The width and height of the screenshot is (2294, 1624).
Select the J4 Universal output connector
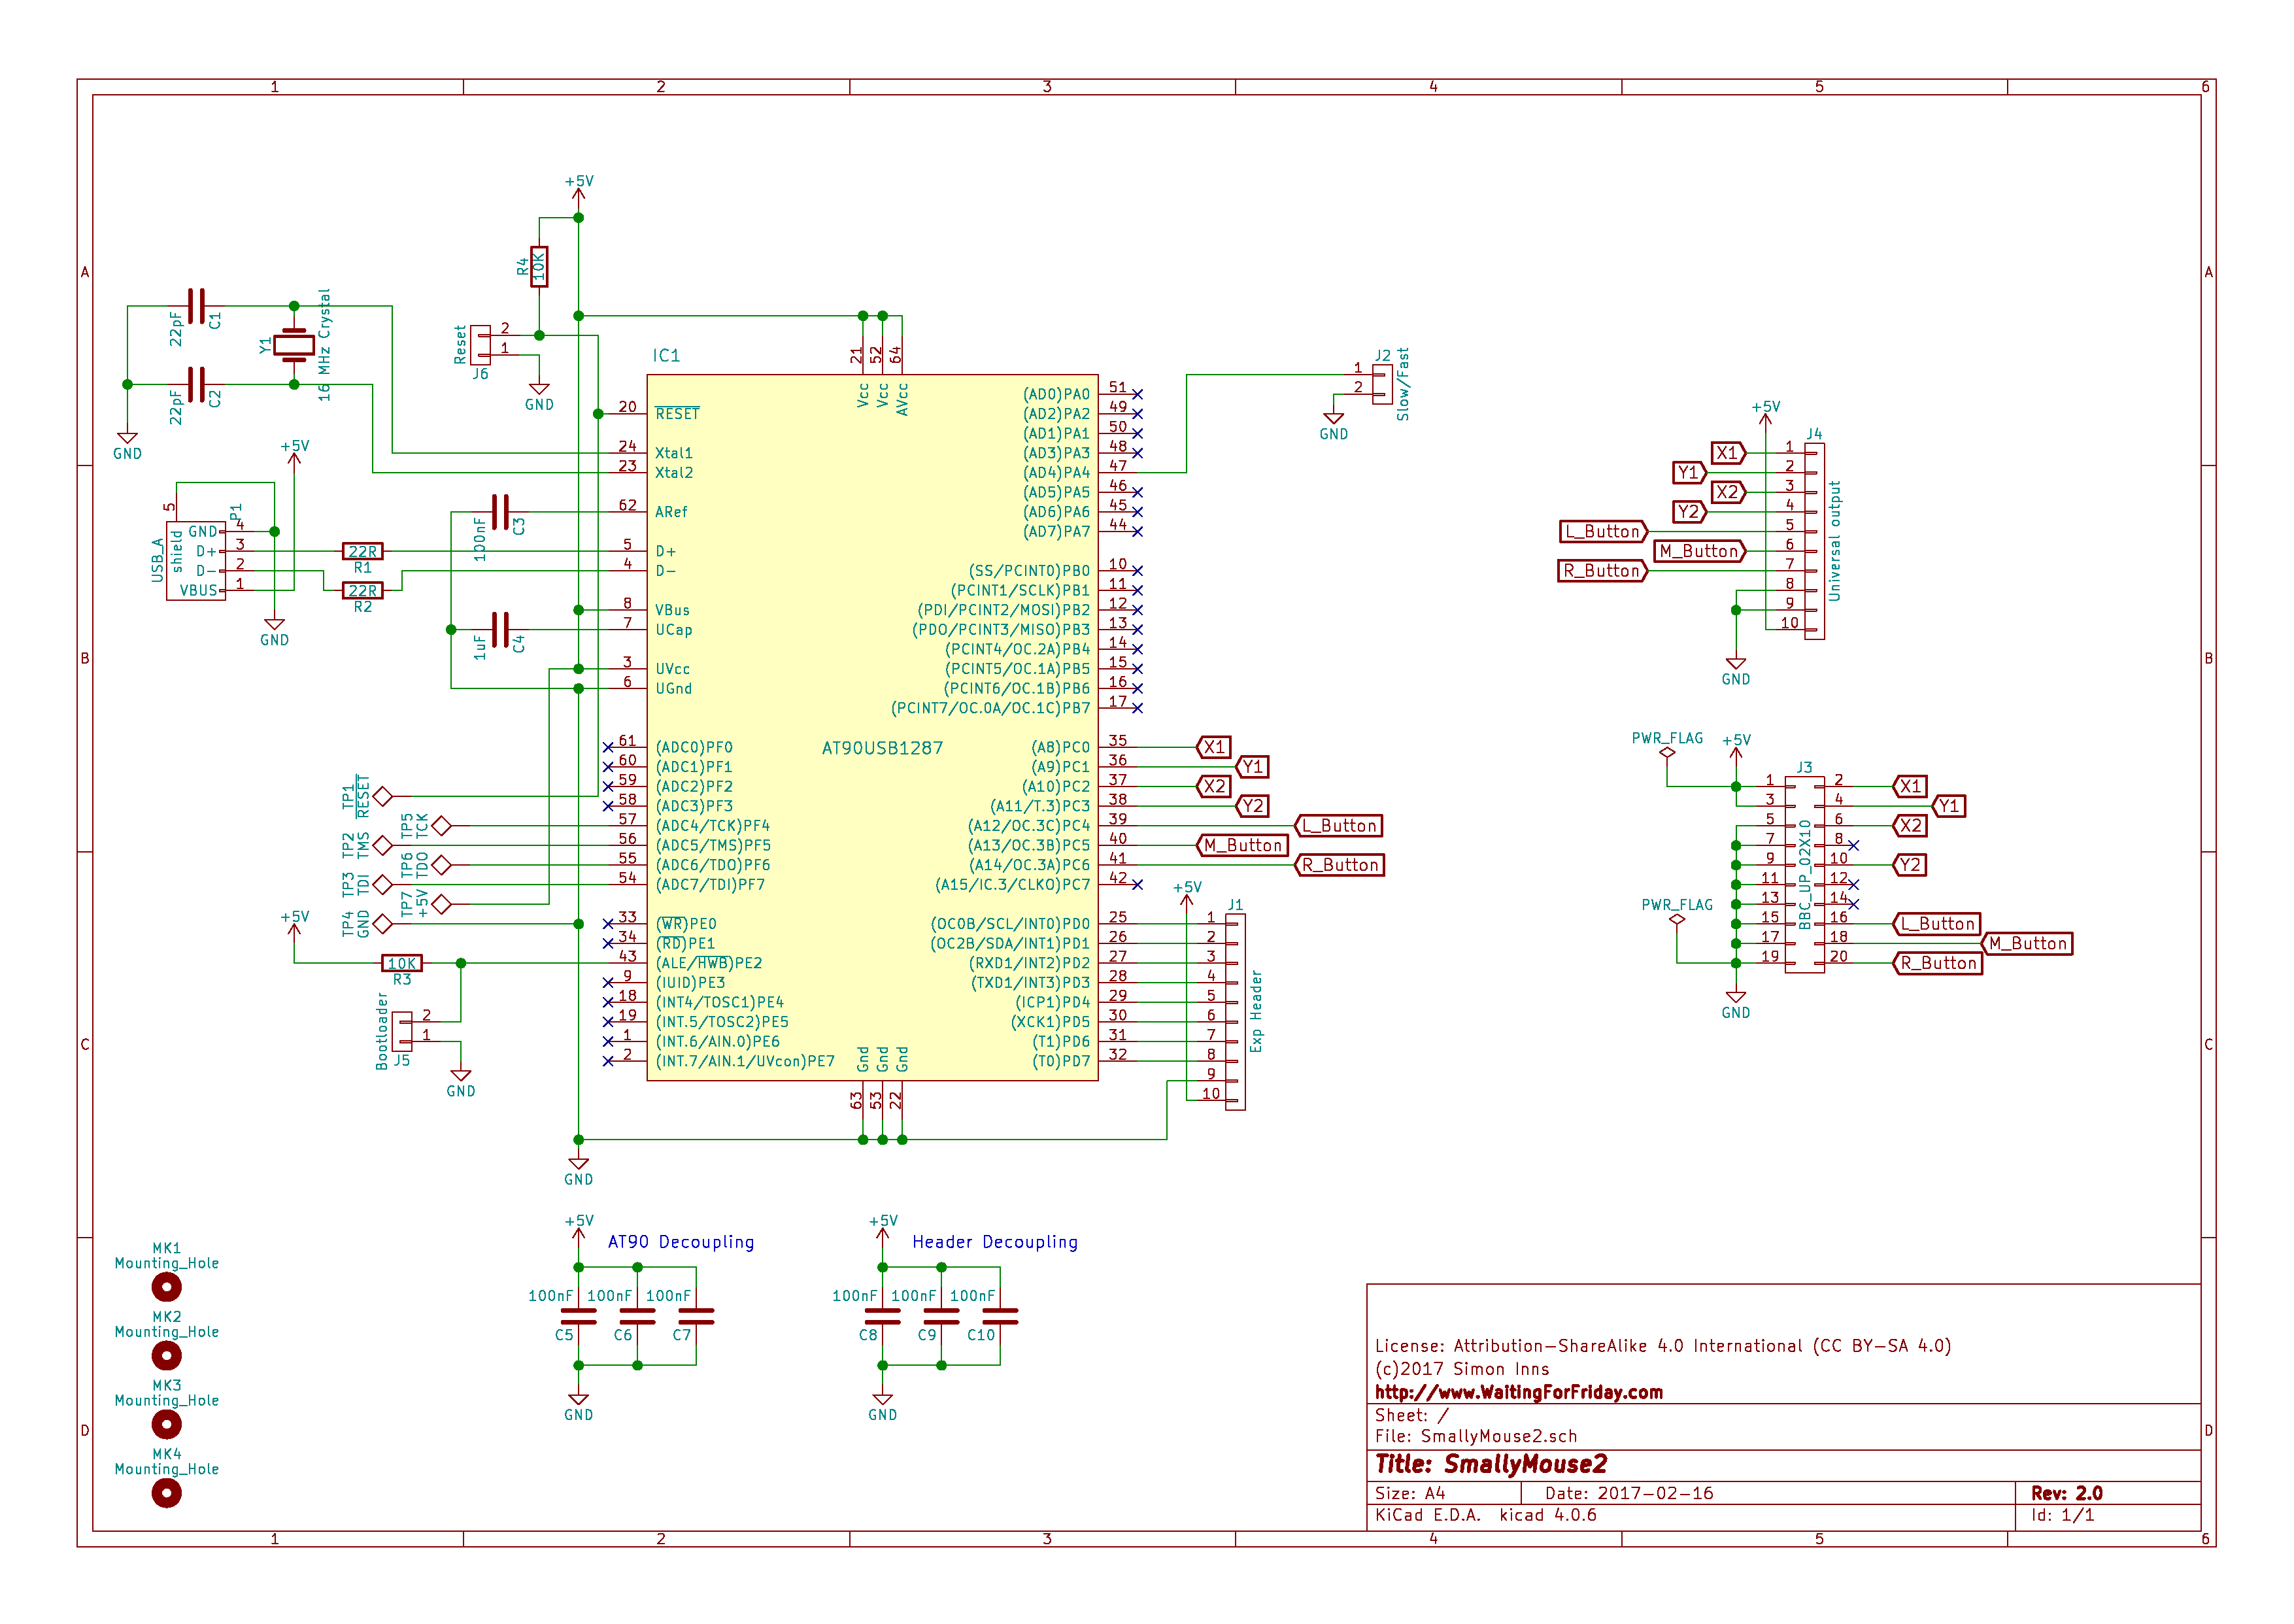pyautogui.click(x=1814, y=541)
